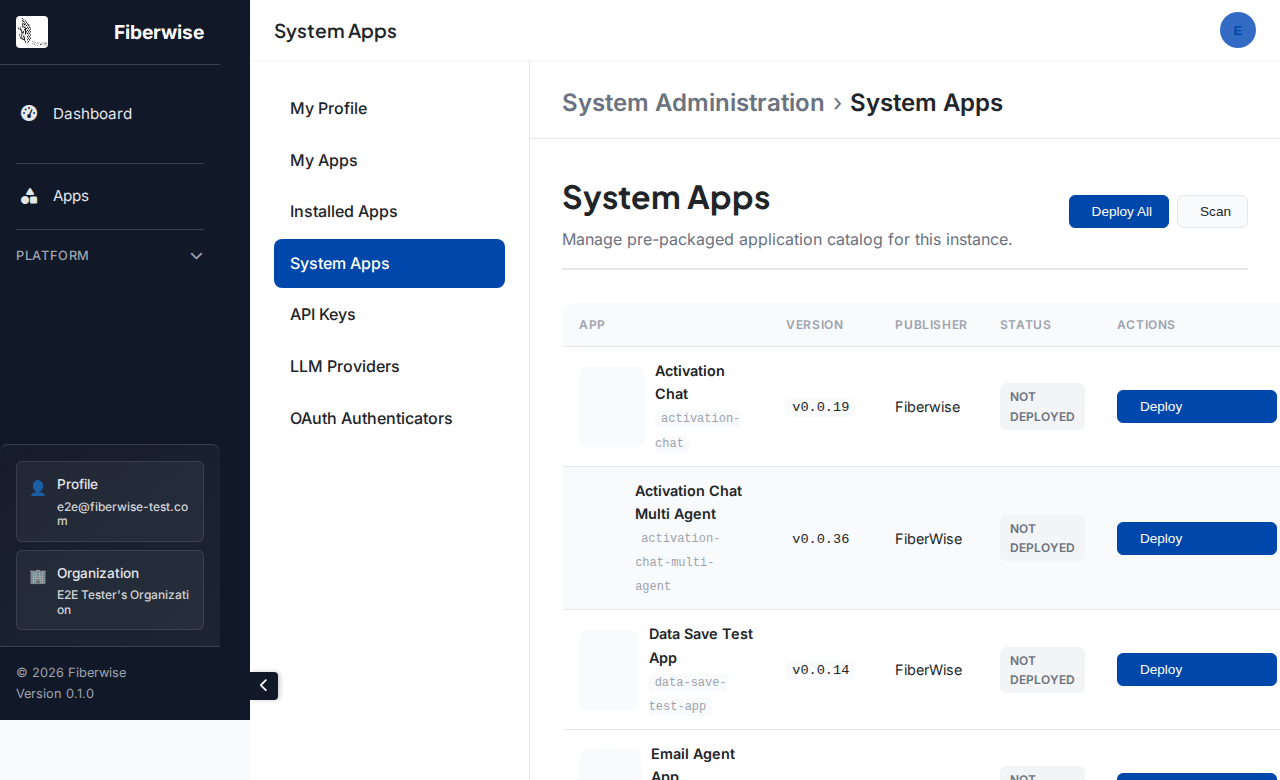Navigate to System Administration via breadcrumb
1280x780 pixels.
(x=693, y=102)
